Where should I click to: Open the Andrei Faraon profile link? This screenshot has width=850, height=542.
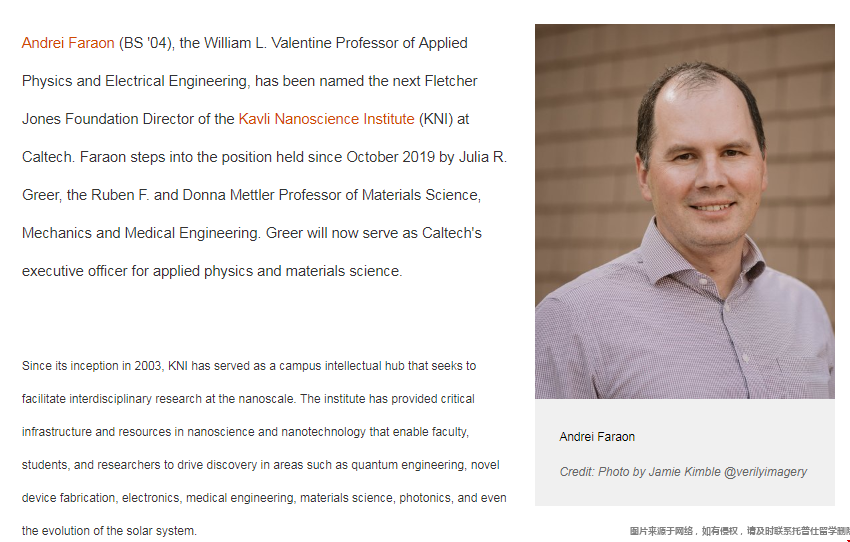click(x=68, y=43)
